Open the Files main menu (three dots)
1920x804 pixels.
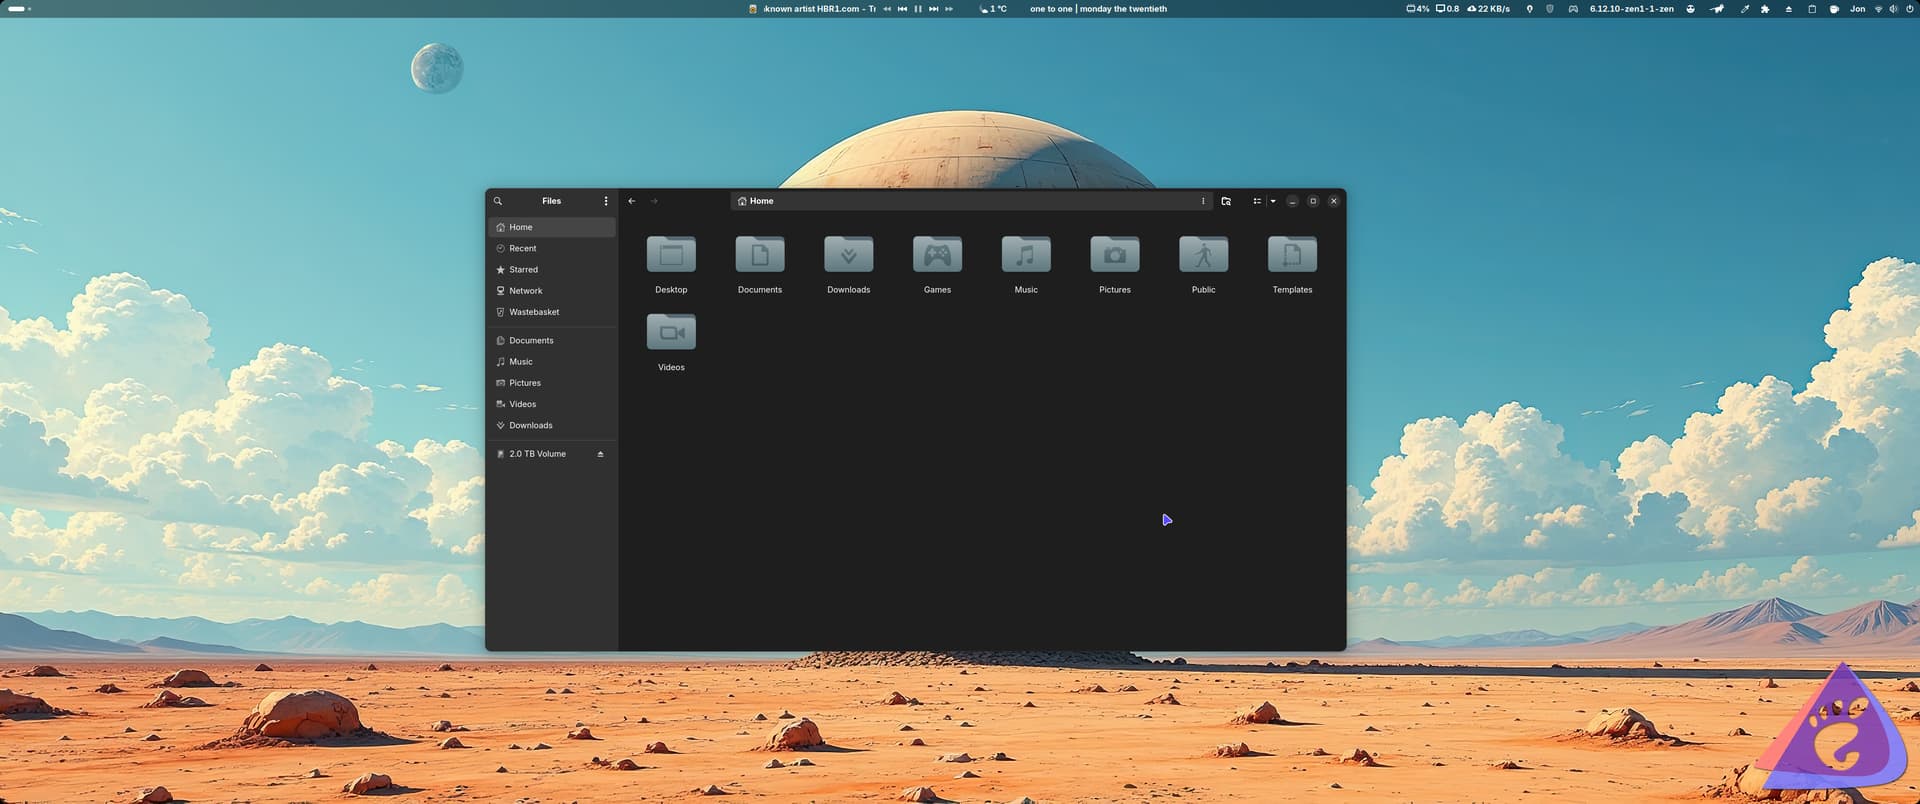[x=605, y=201]
